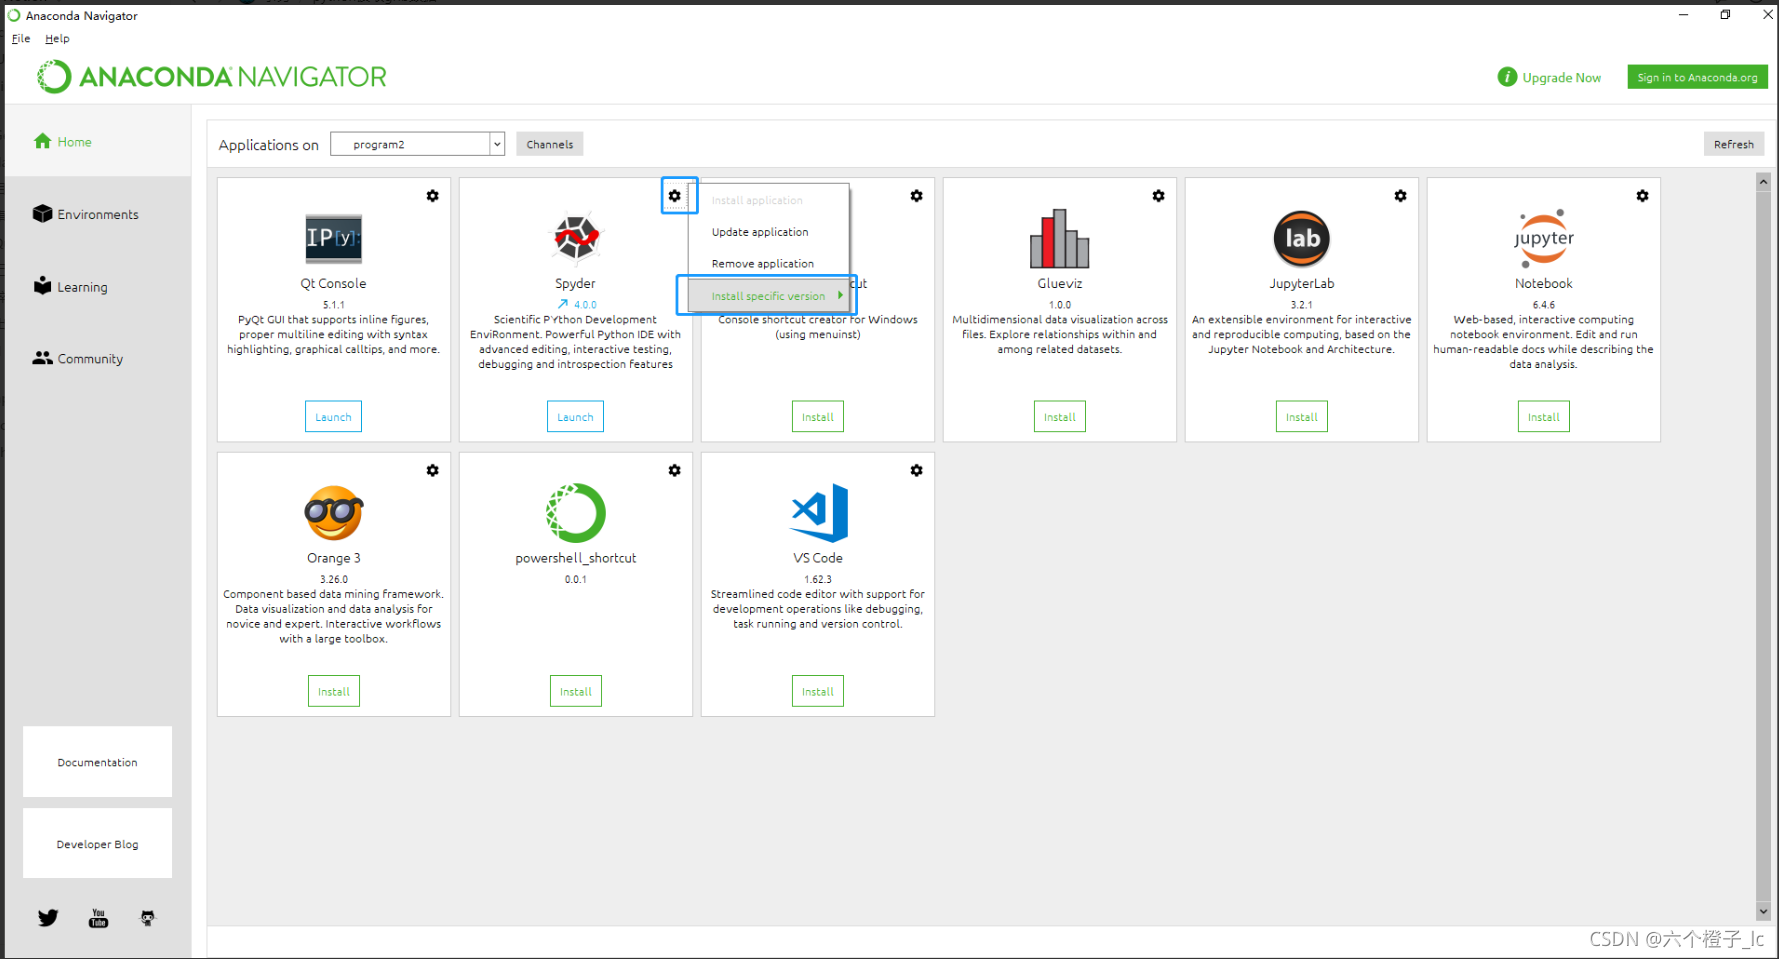
Task: Open the Home section
Action: [x=63, y=142]
